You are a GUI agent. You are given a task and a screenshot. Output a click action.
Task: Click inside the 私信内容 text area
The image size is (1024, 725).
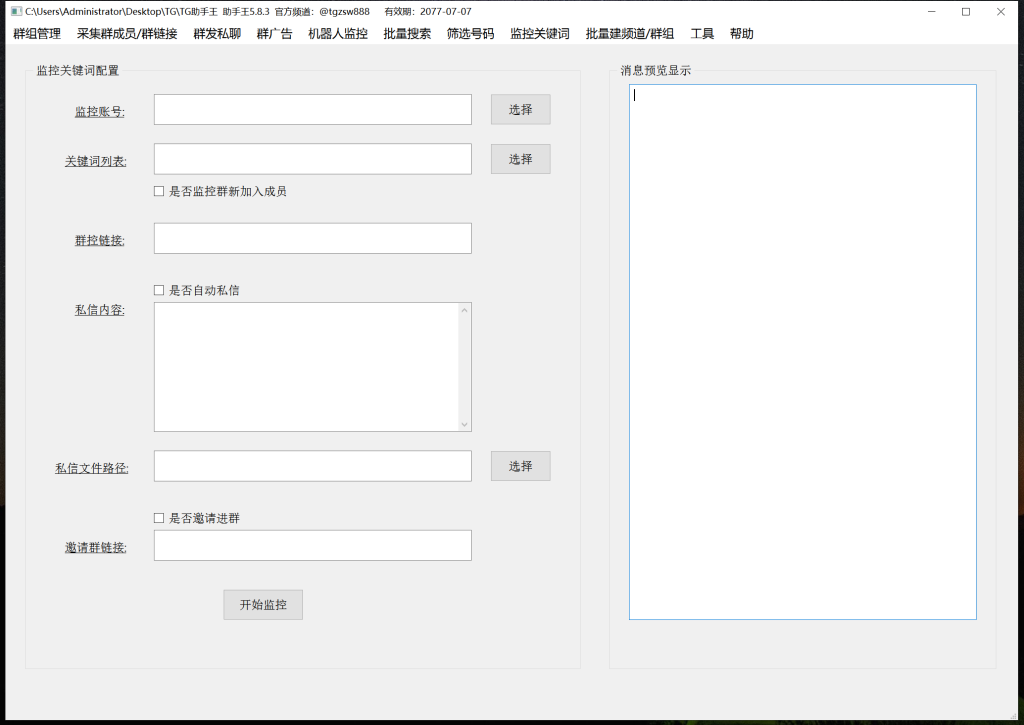[306, 367]
